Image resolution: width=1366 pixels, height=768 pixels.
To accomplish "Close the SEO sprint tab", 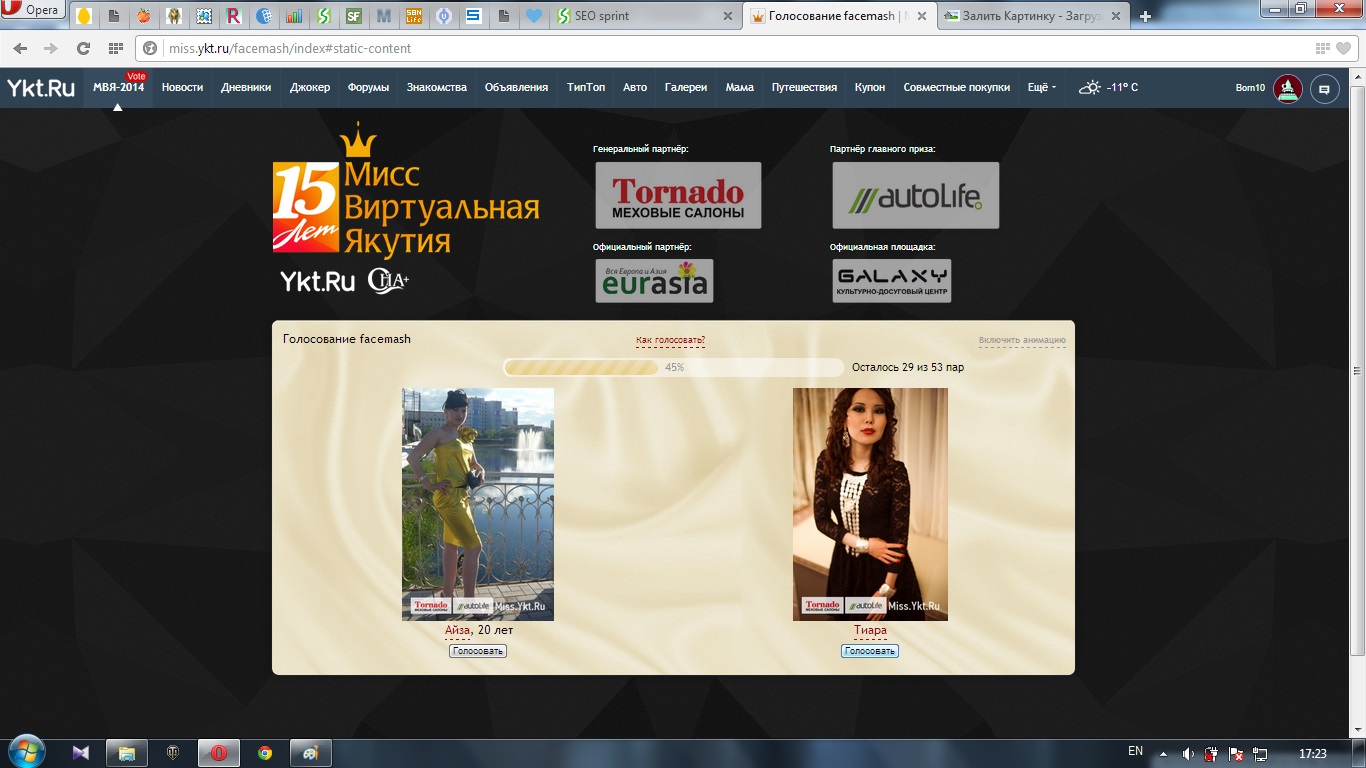I will [x=728, y=16].
